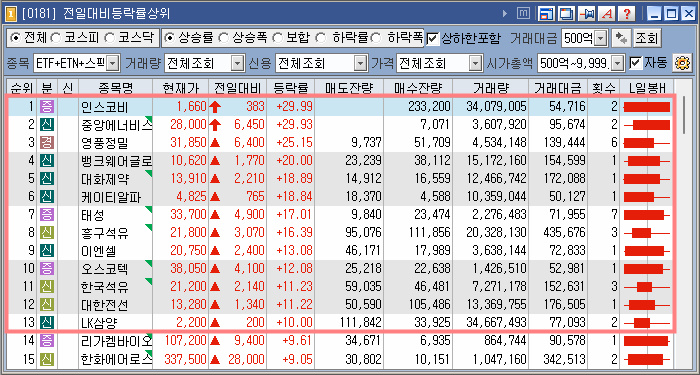Sort by the 전일대비 column header
The width and height of the screenshot is (700, 375).
pos(238,88)
